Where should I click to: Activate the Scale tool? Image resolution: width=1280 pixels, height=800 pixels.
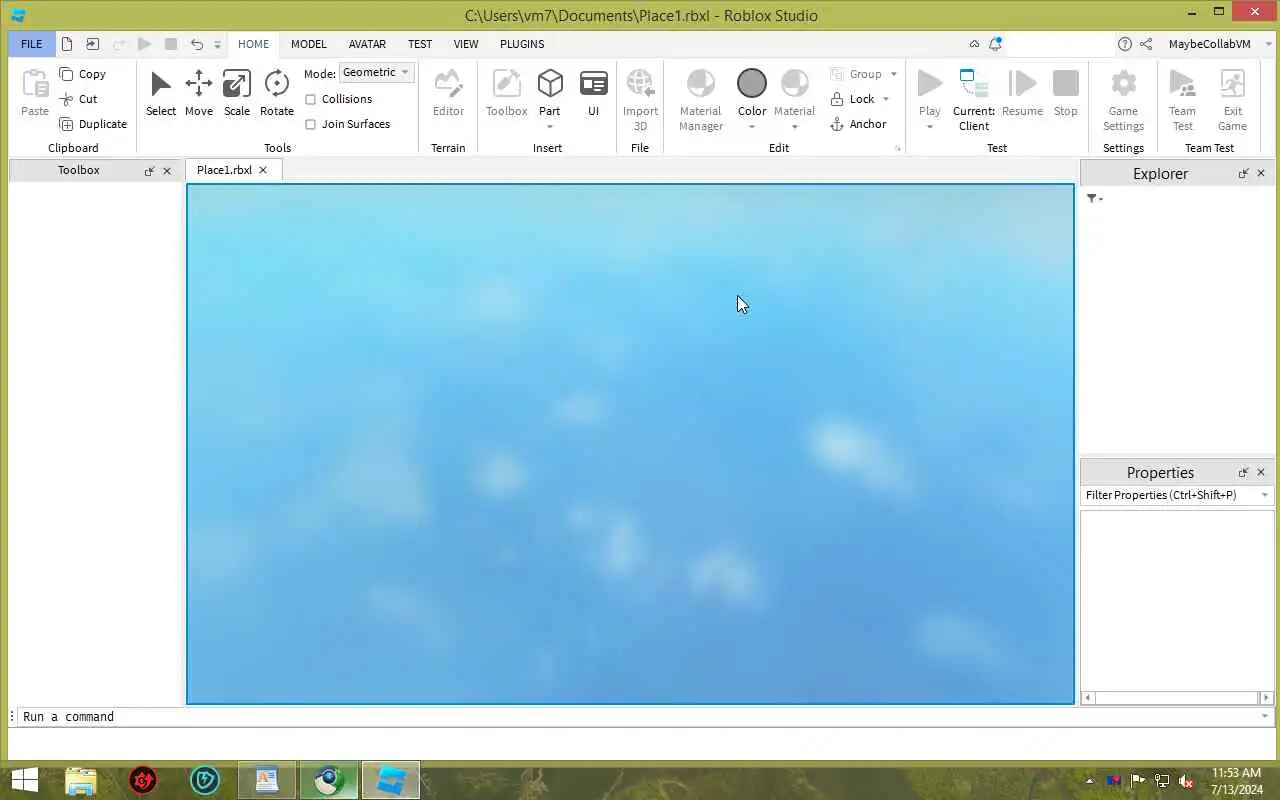(x=237, y=84)
